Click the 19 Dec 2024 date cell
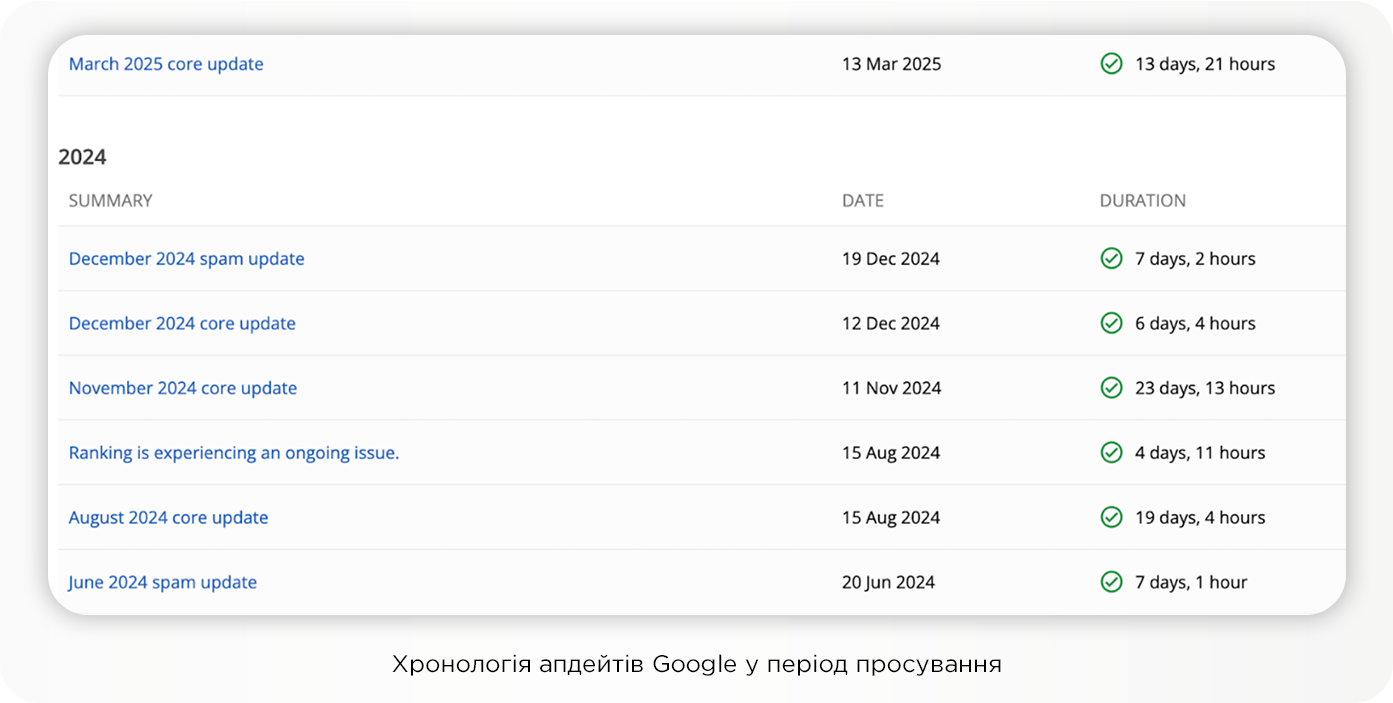This screenshot has height=703, width=1393. pyautogui.click(x=890, y=259)
